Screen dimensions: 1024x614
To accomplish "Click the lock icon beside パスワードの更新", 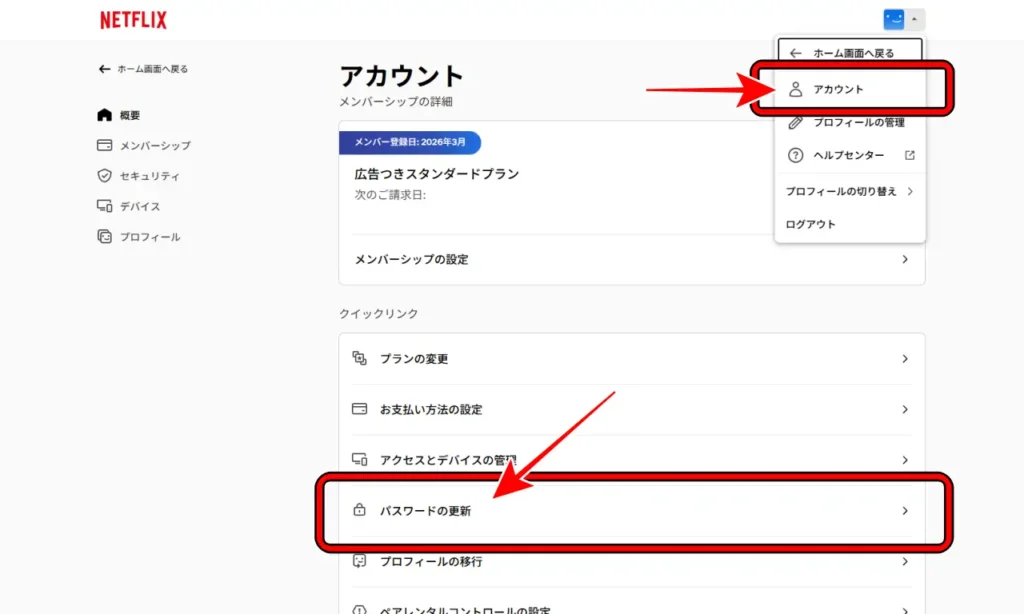I will [360, 510].
